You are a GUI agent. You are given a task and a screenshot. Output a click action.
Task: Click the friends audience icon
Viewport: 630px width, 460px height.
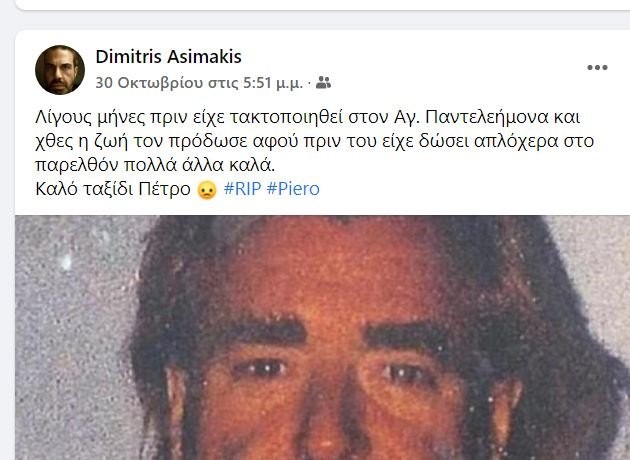(x=323, y=83)
